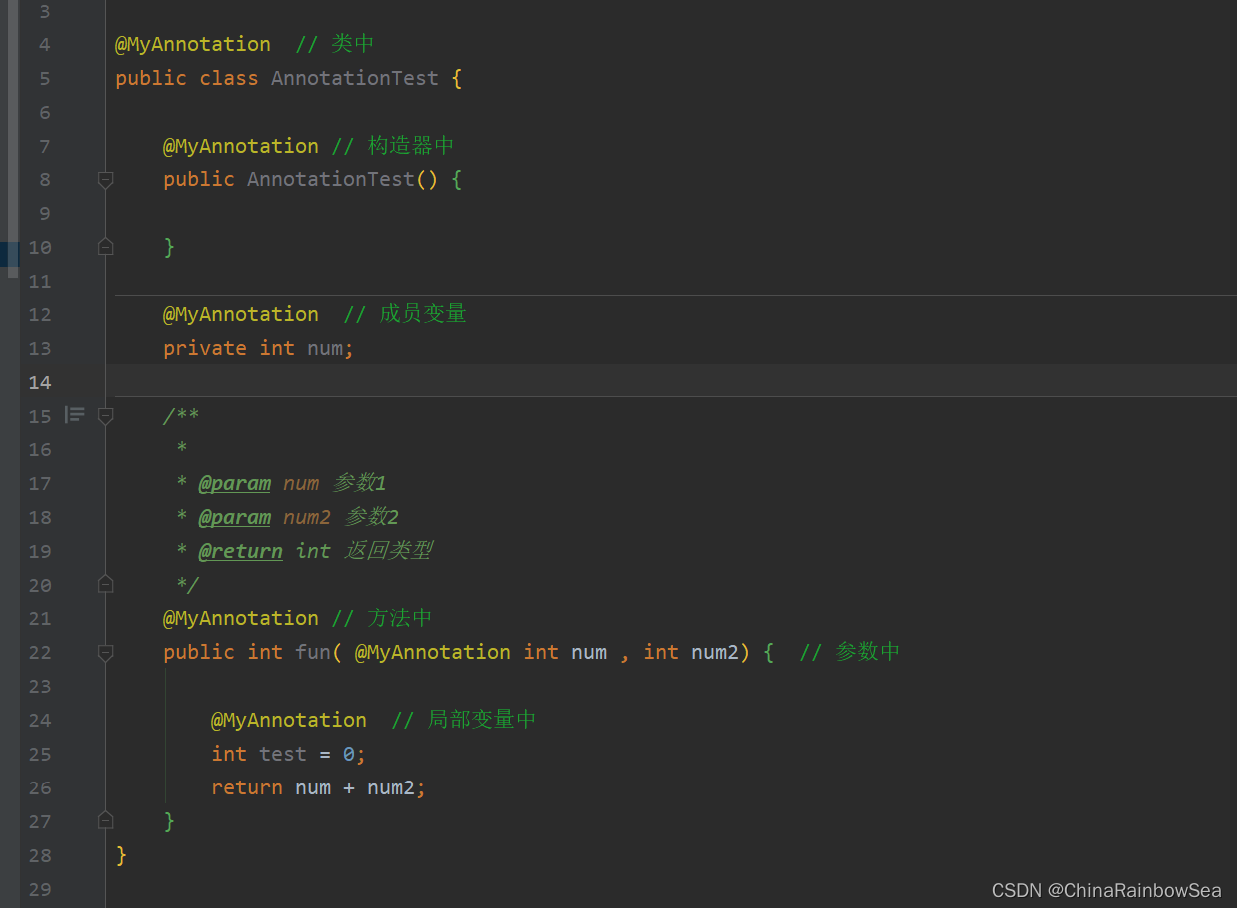Collapse the Javadoc comment at line 15
The height and width of the screenshot is (908, 1237).
coord(105,416)
